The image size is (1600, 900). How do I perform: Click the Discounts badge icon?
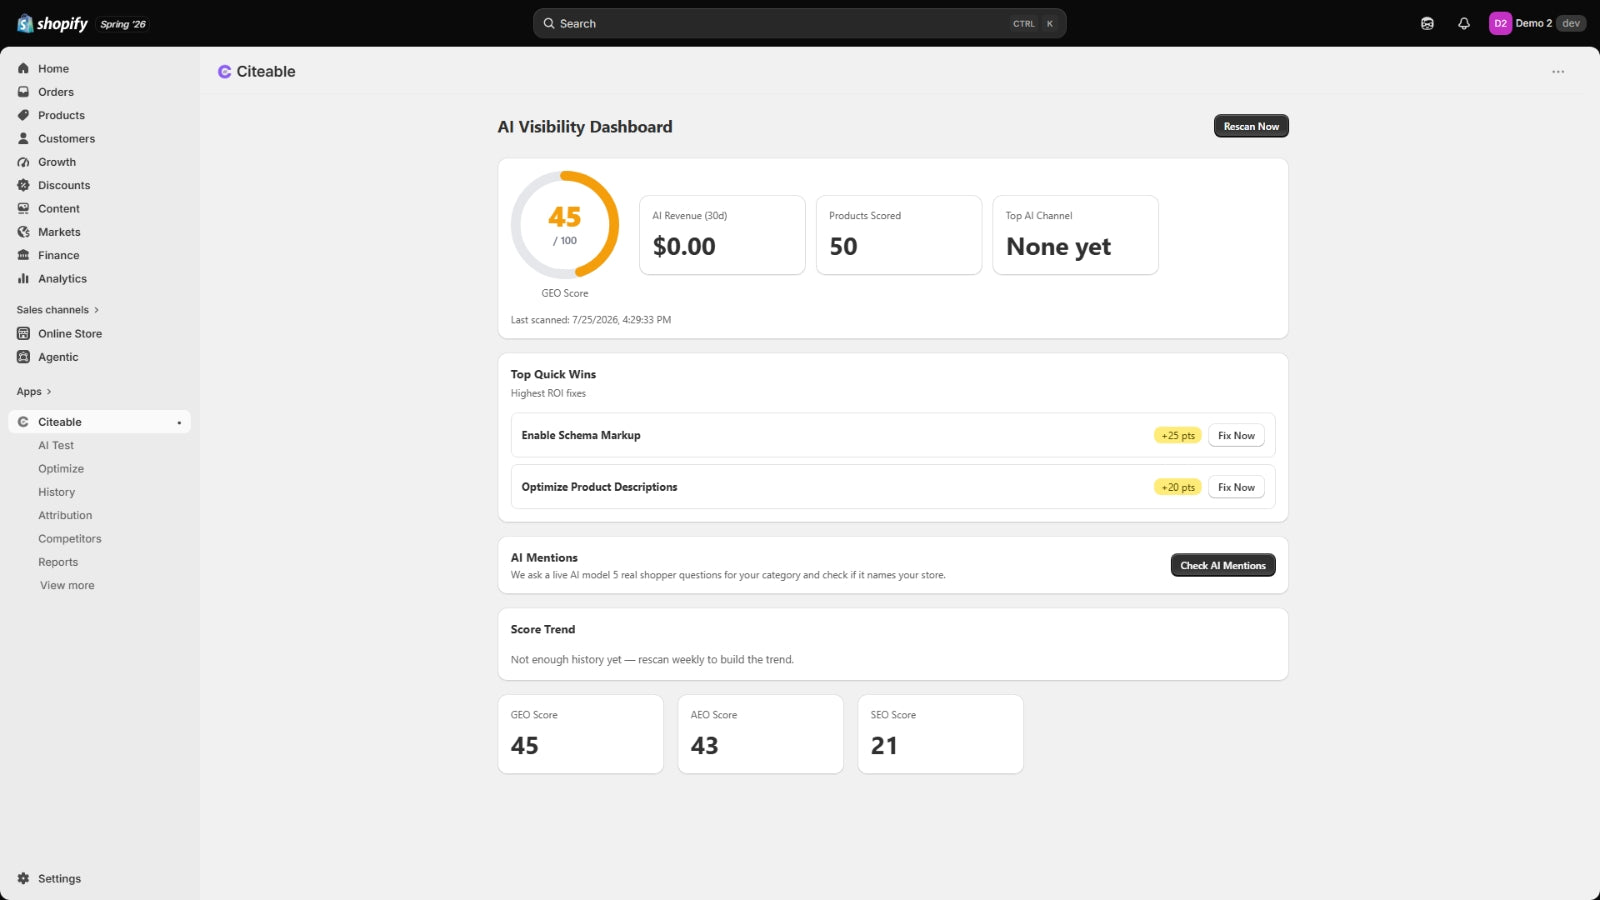23,185
